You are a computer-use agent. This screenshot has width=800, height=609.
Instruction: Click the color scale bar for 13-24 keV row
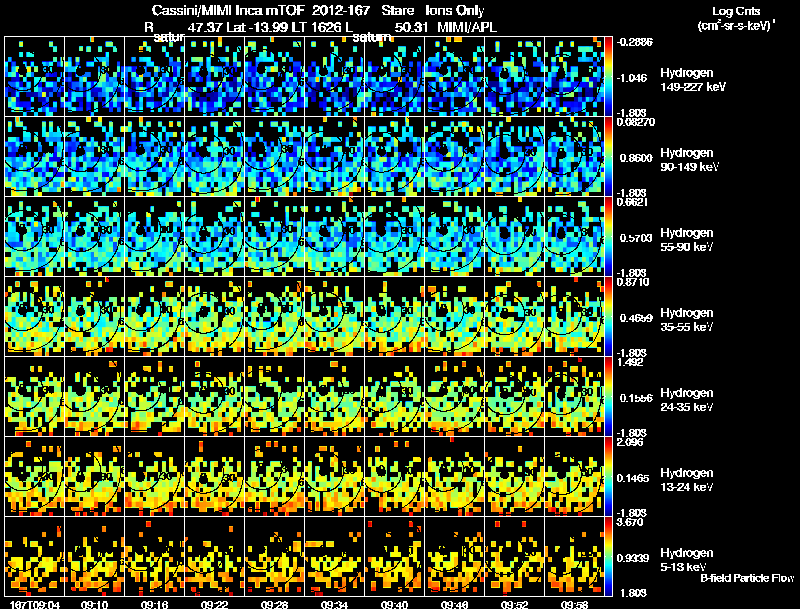coord(608,476)
